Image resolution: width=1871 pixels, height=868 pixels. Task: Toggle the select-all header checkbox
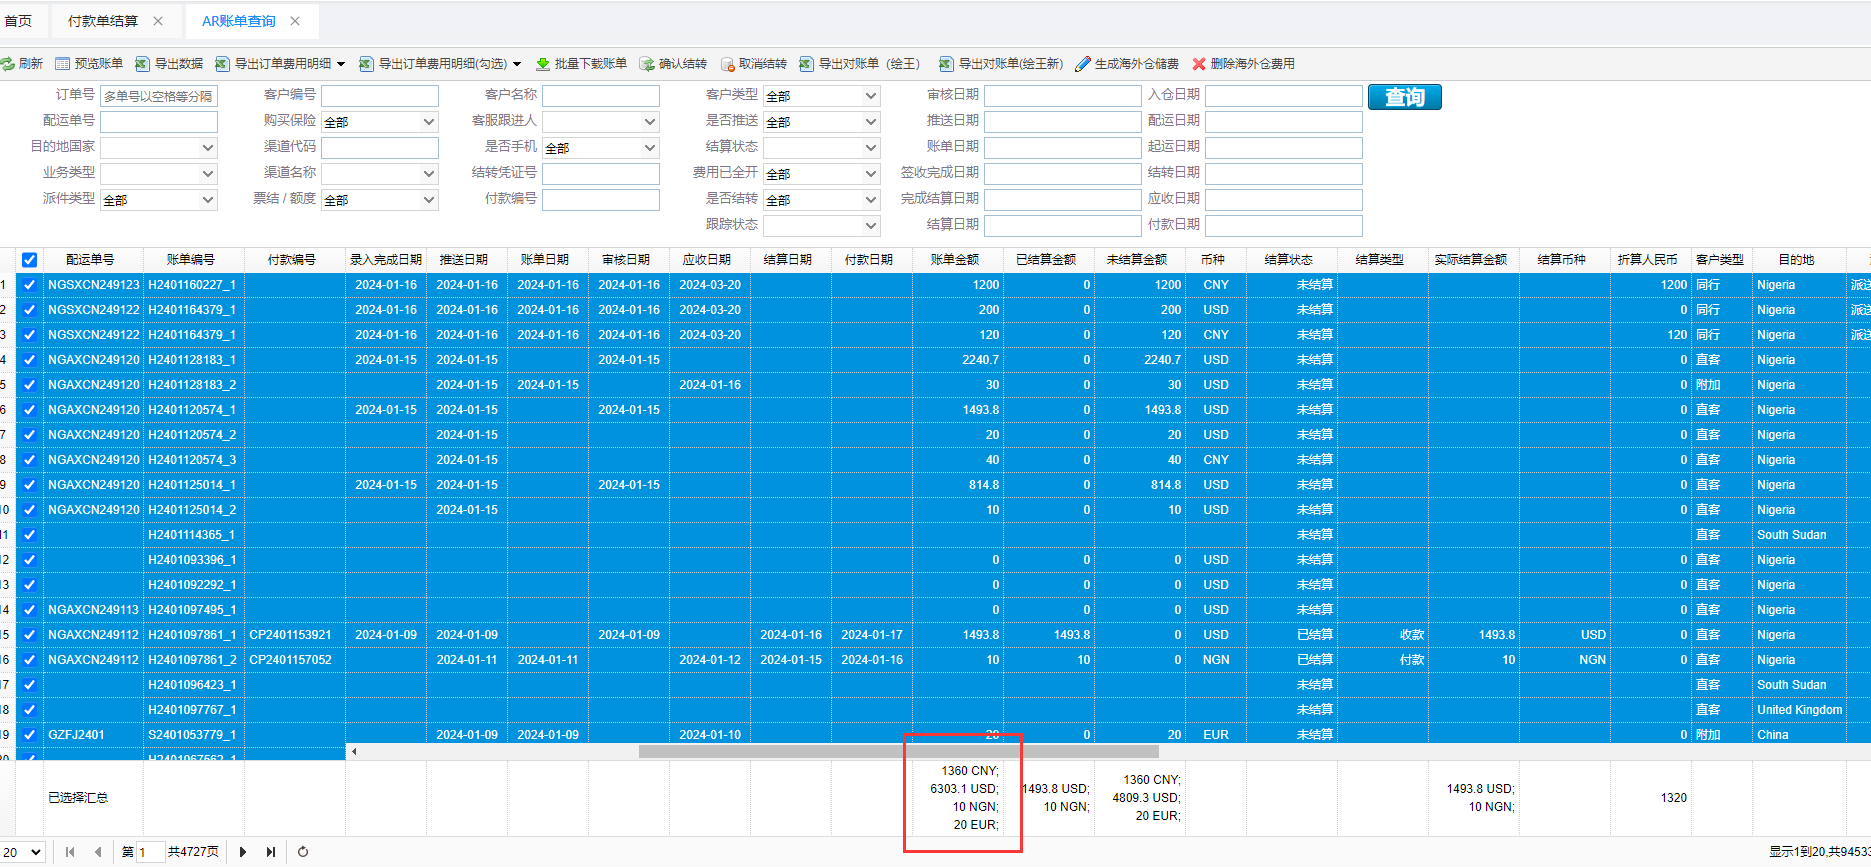point(30,260)
